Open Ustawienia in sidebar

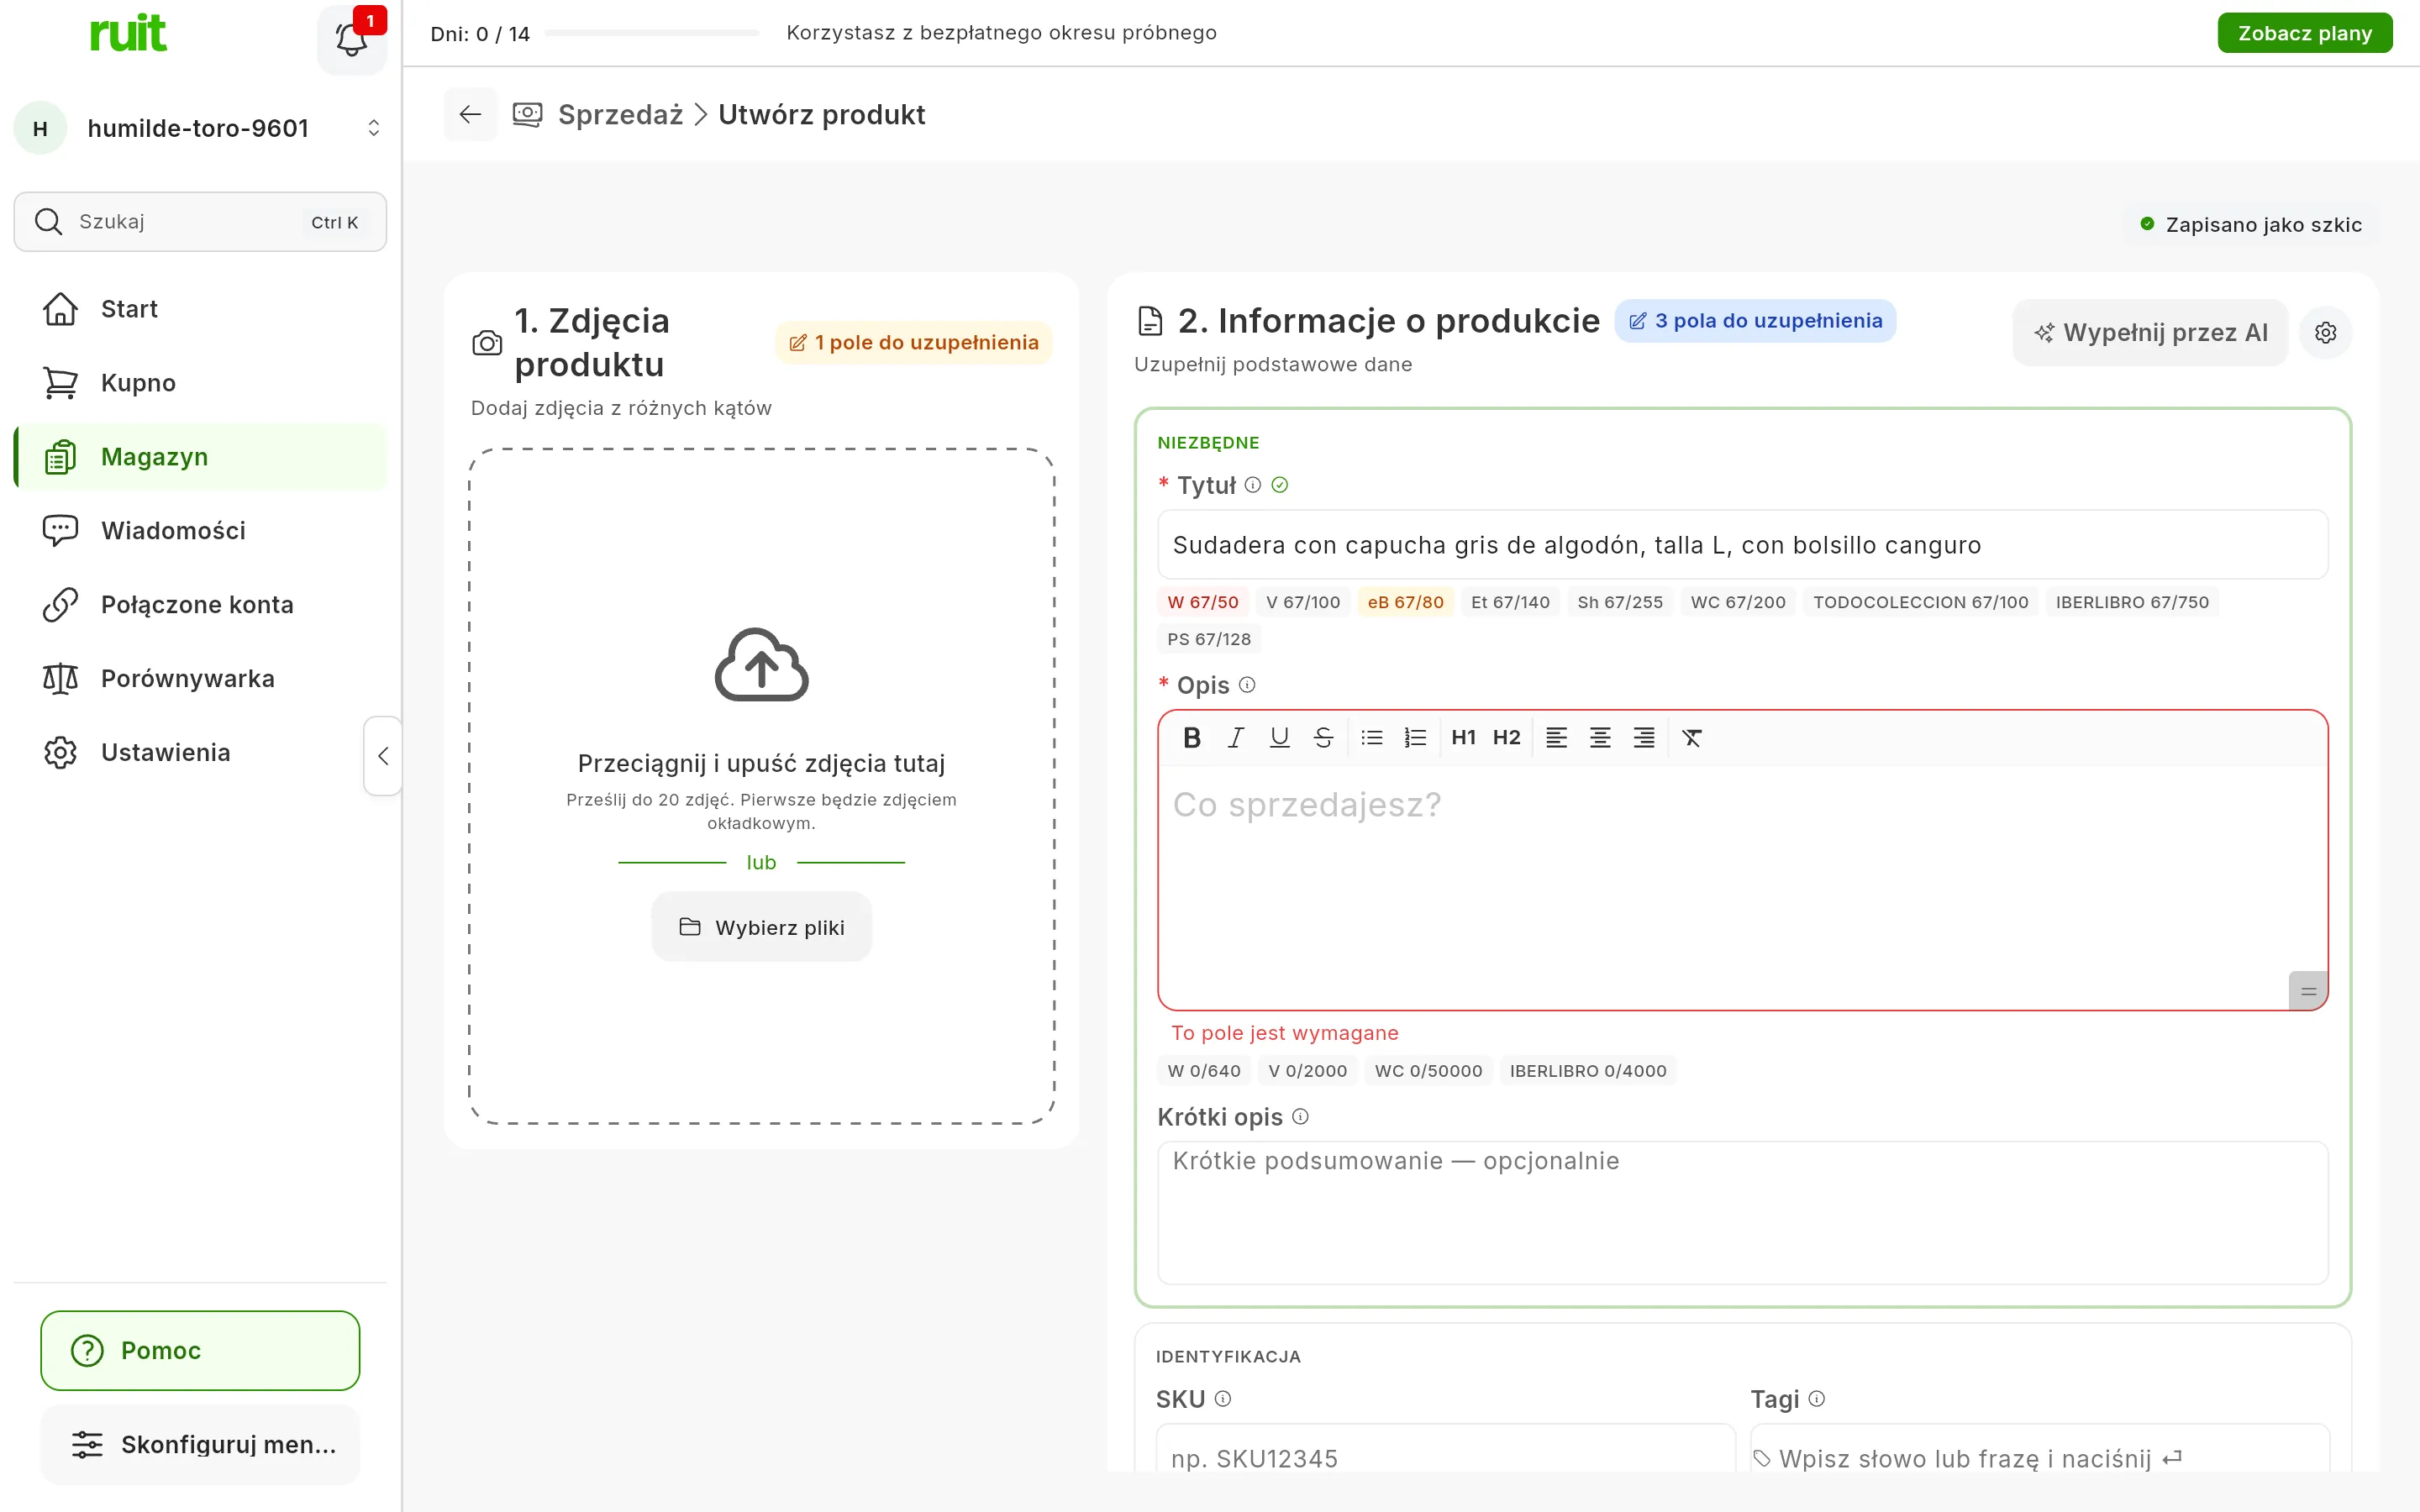tap(201, 753)
